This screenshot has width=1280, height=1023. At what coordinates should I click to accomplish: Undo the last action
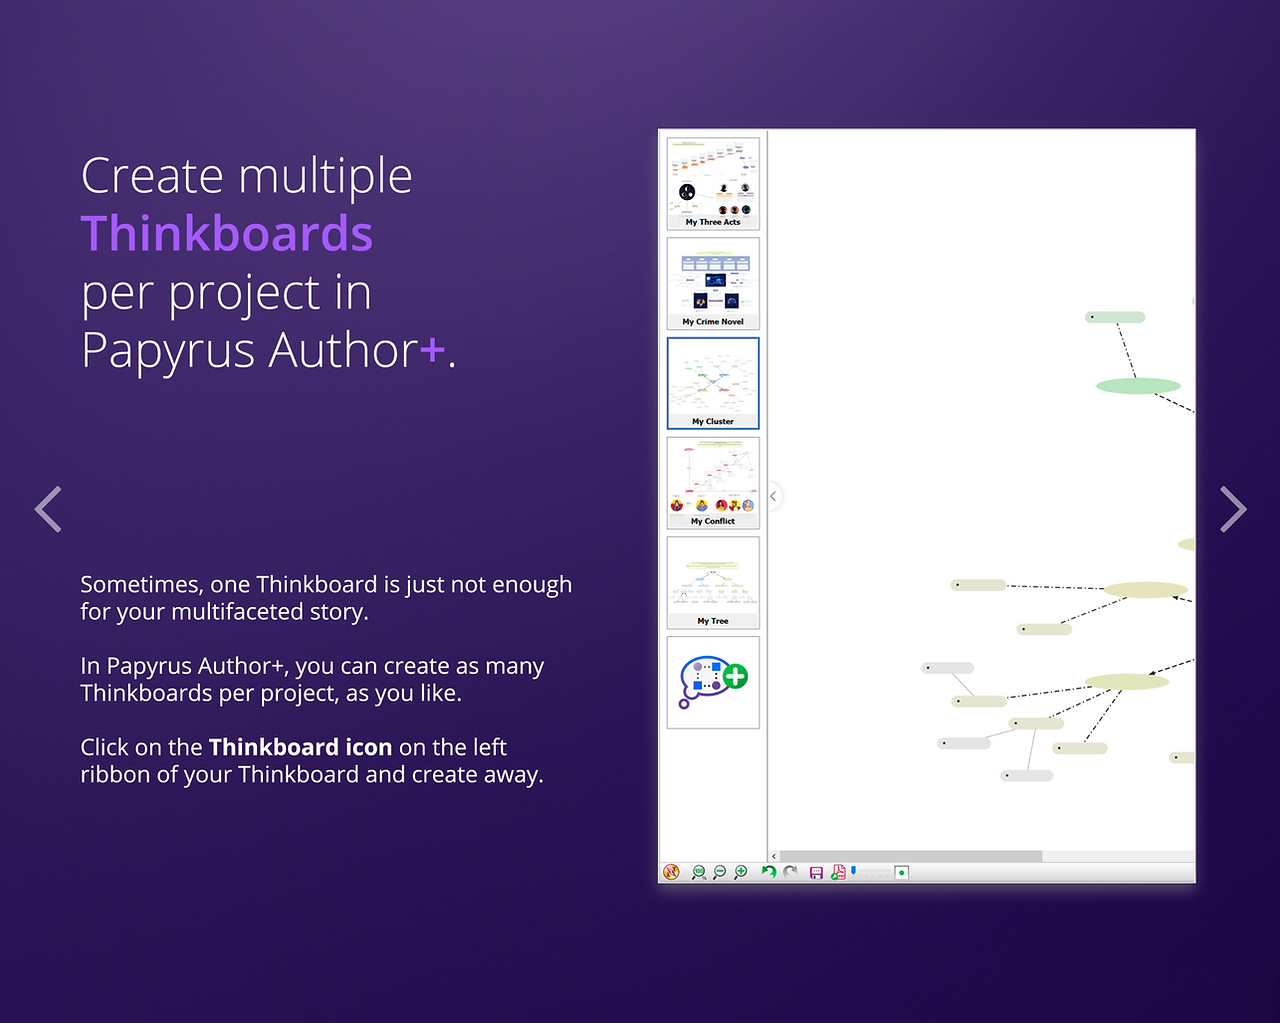768,872
